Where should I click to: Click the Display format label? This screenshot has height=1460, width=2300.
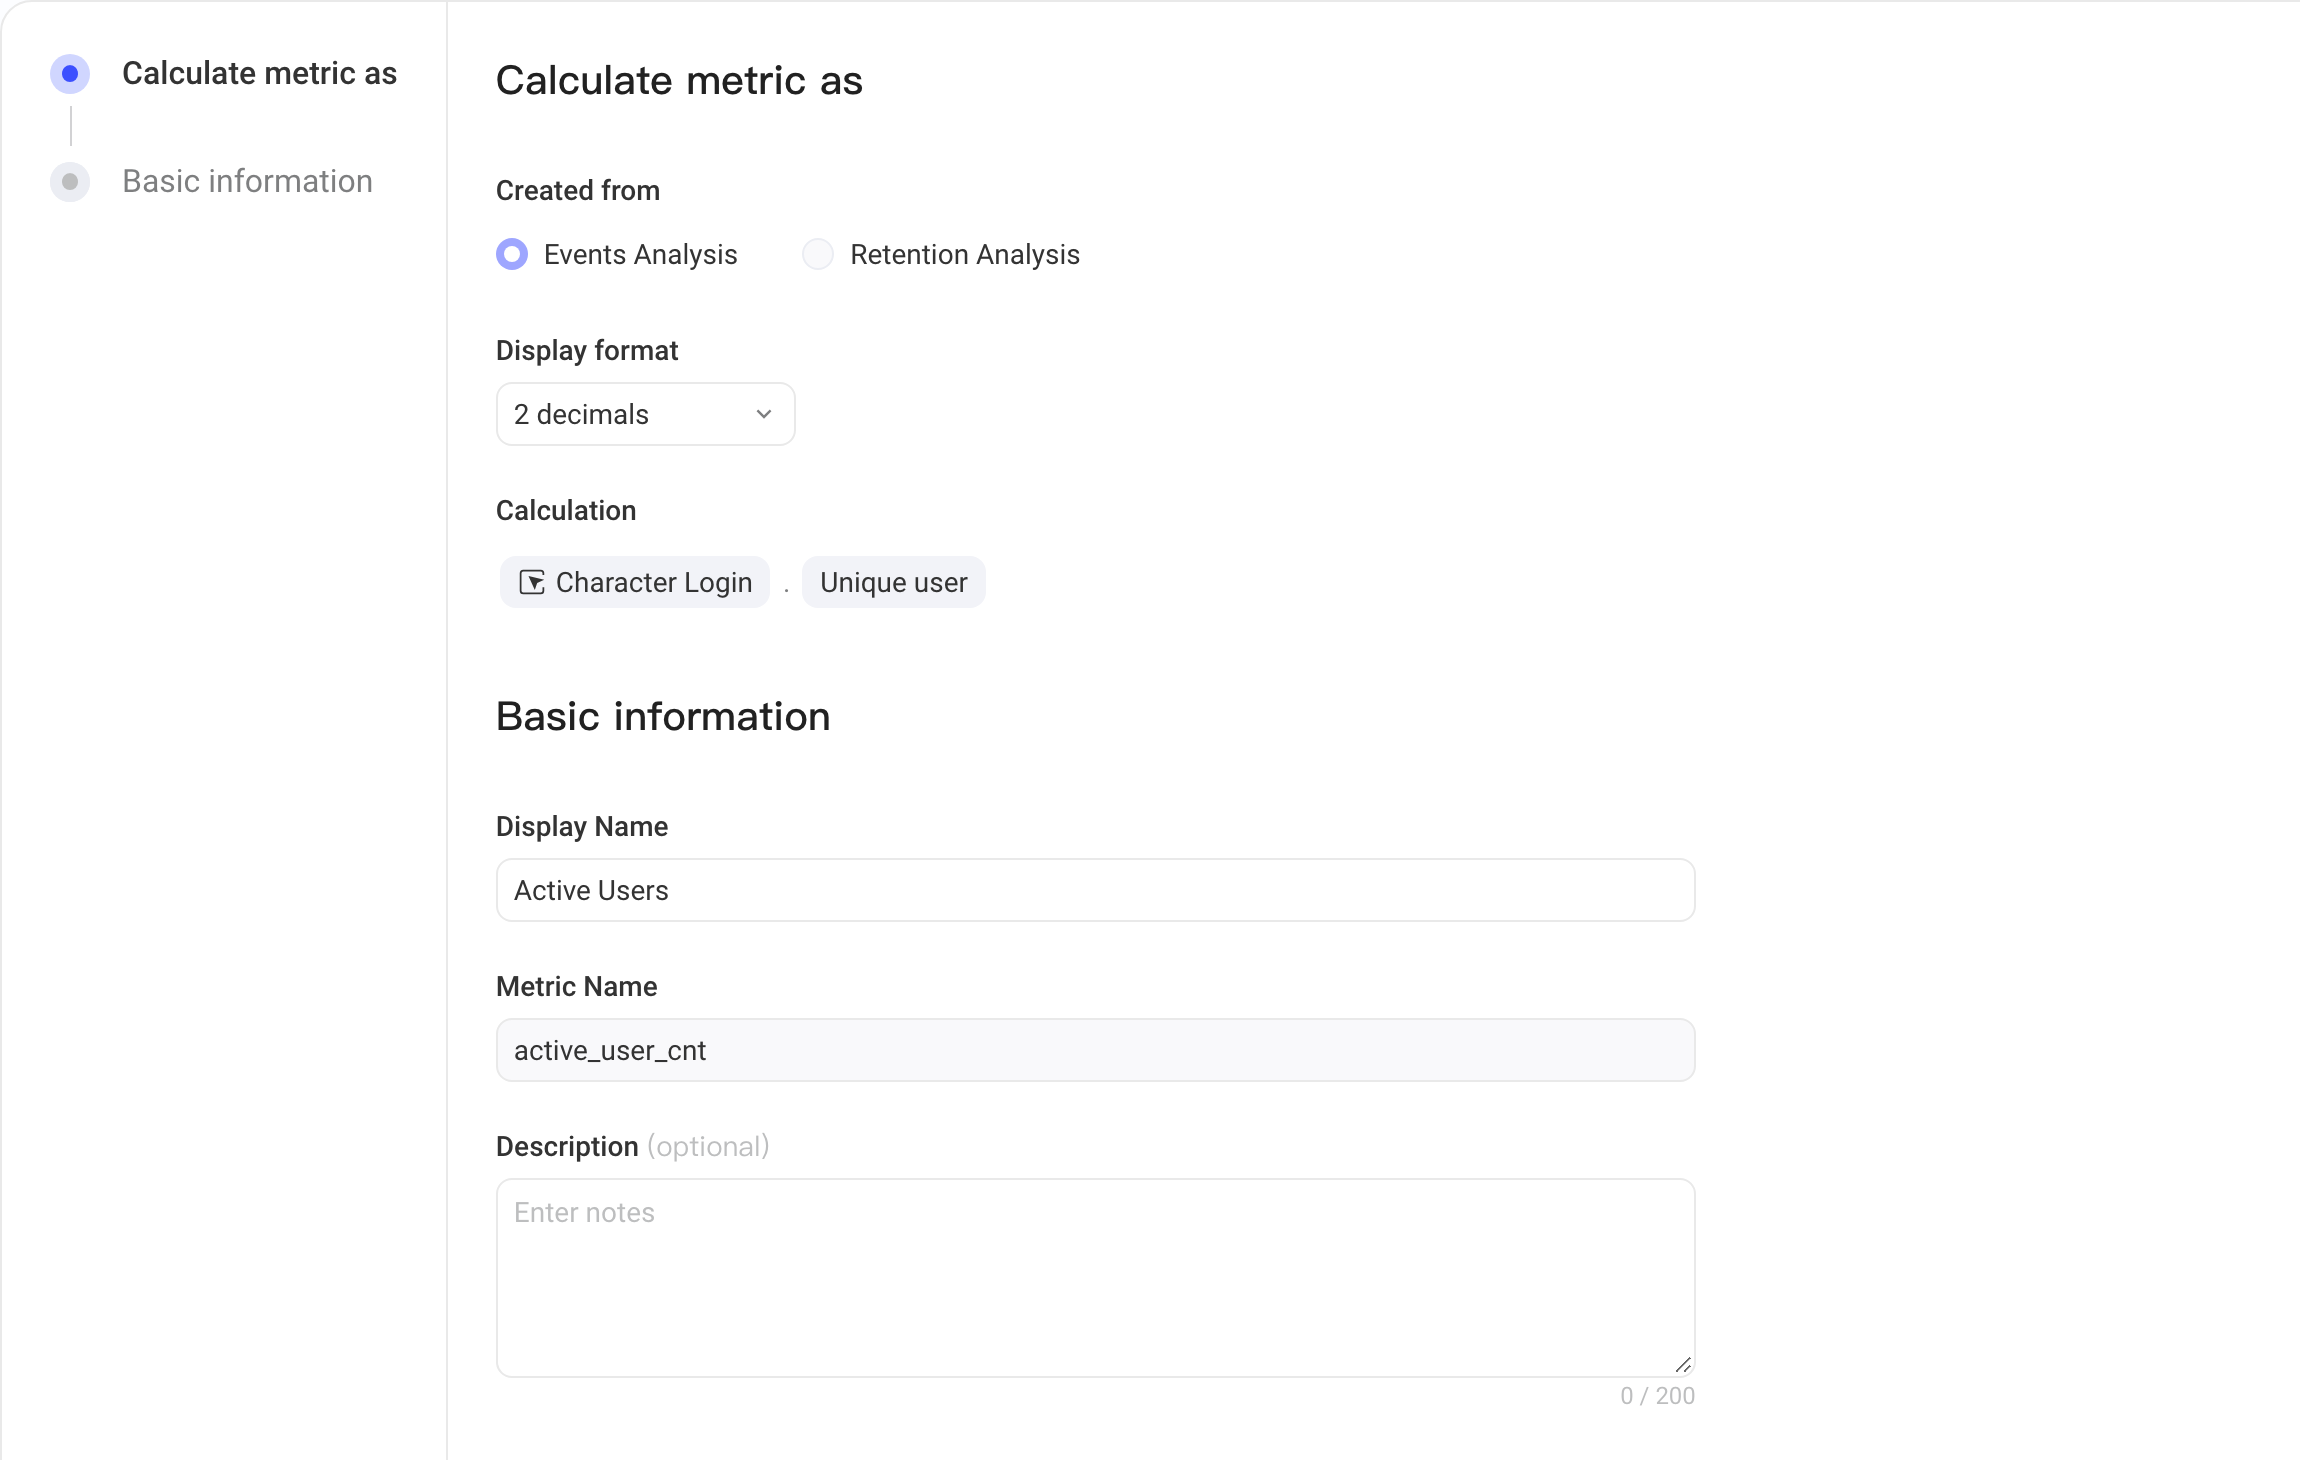point(587,350)
